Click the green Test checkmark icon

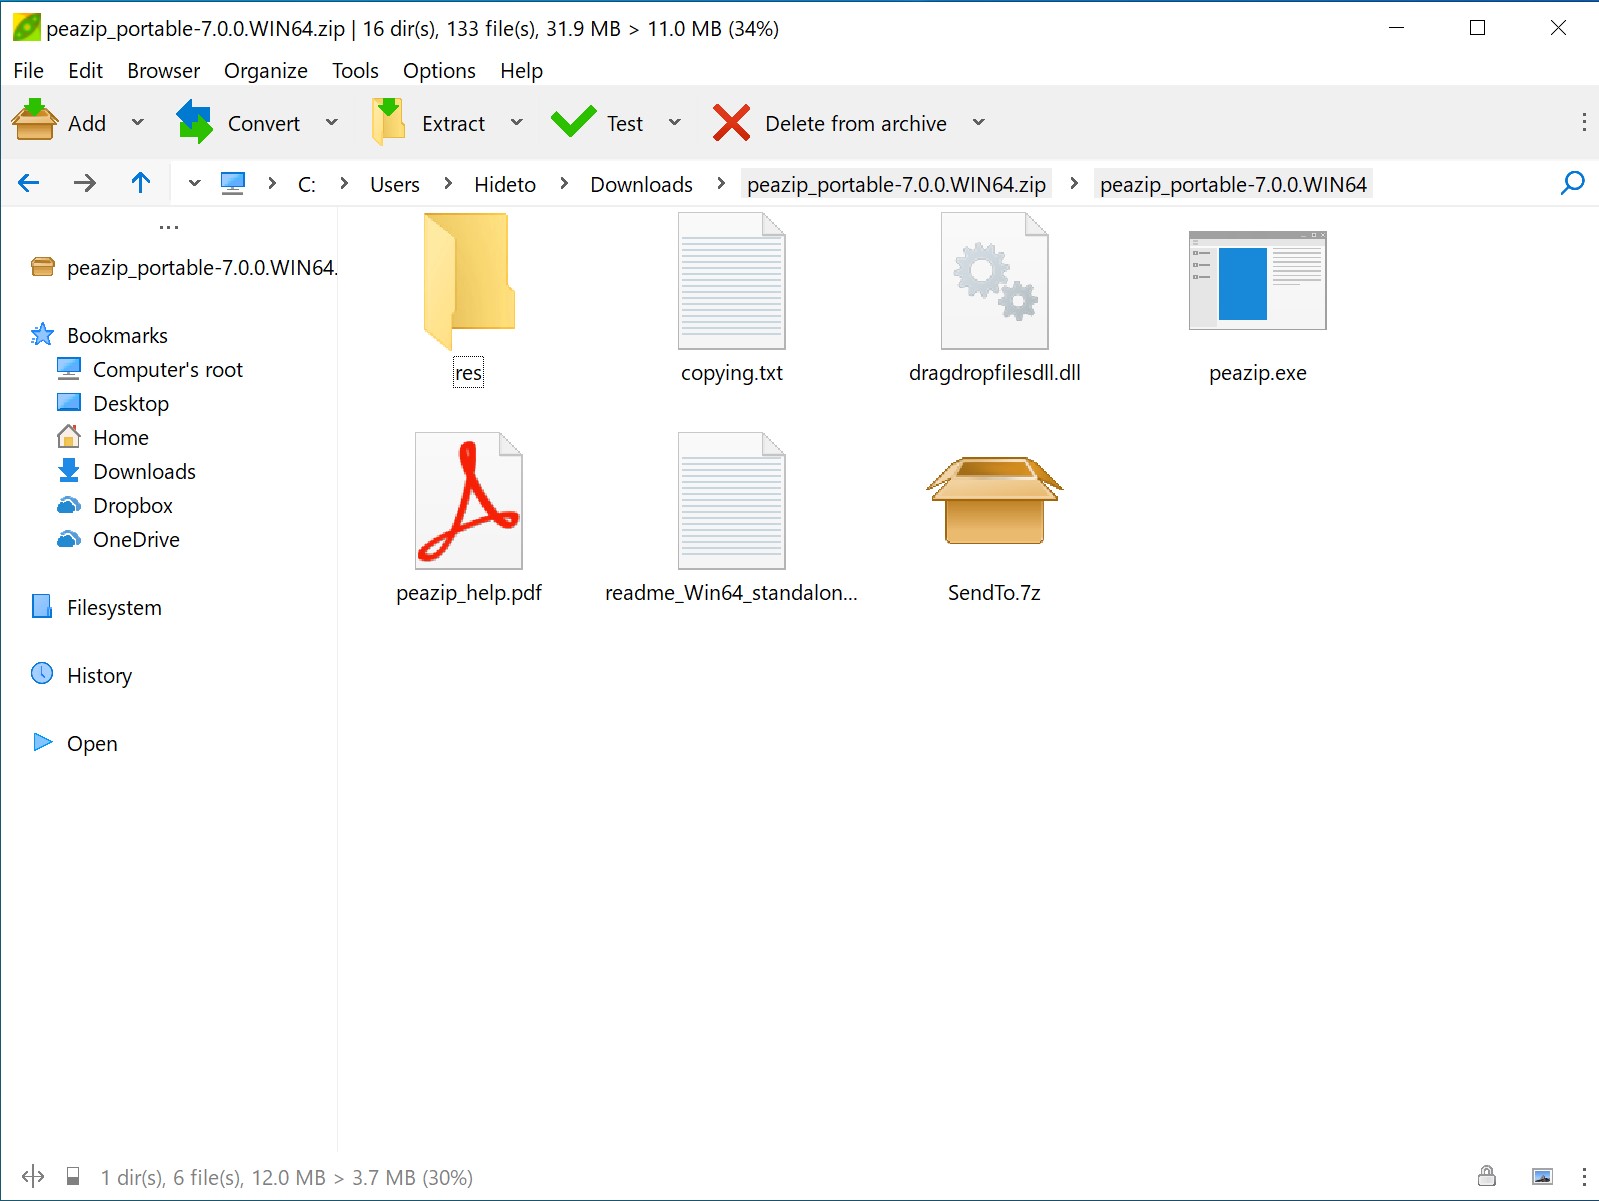[573, 122]
